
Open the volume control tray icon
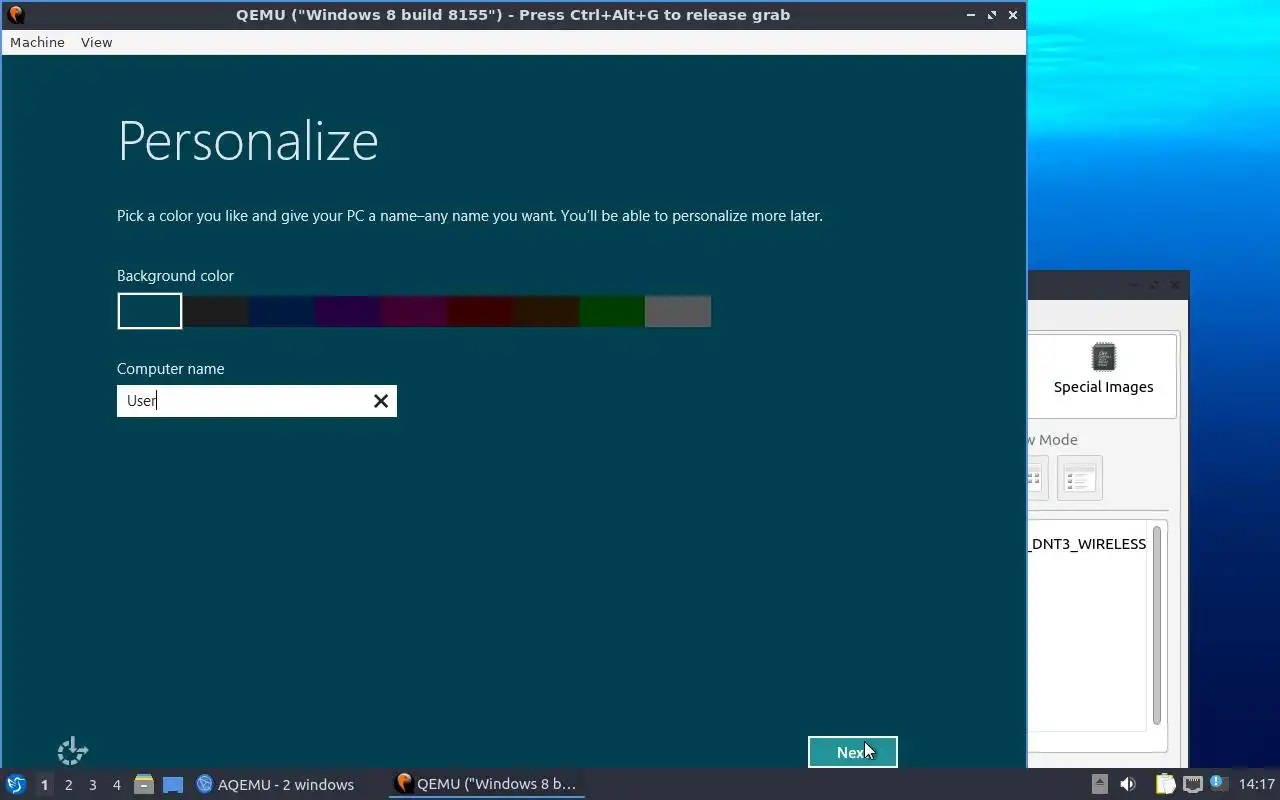point(1128,785)
